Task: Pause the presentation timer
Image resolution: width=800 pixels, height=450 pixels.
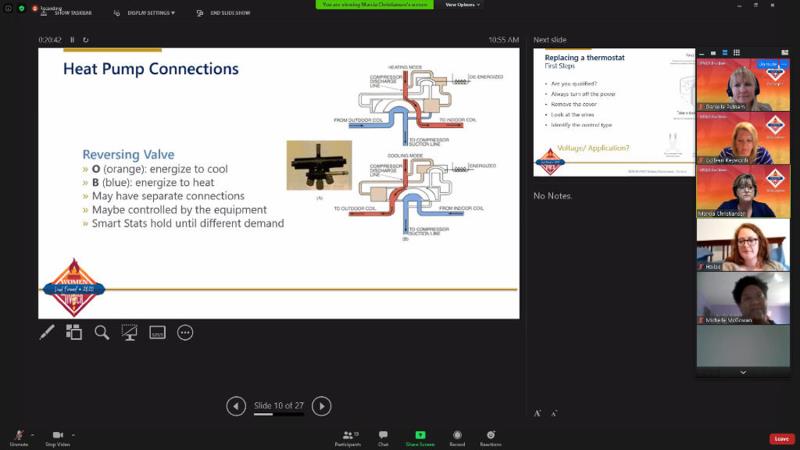Action: pos(72,40)
